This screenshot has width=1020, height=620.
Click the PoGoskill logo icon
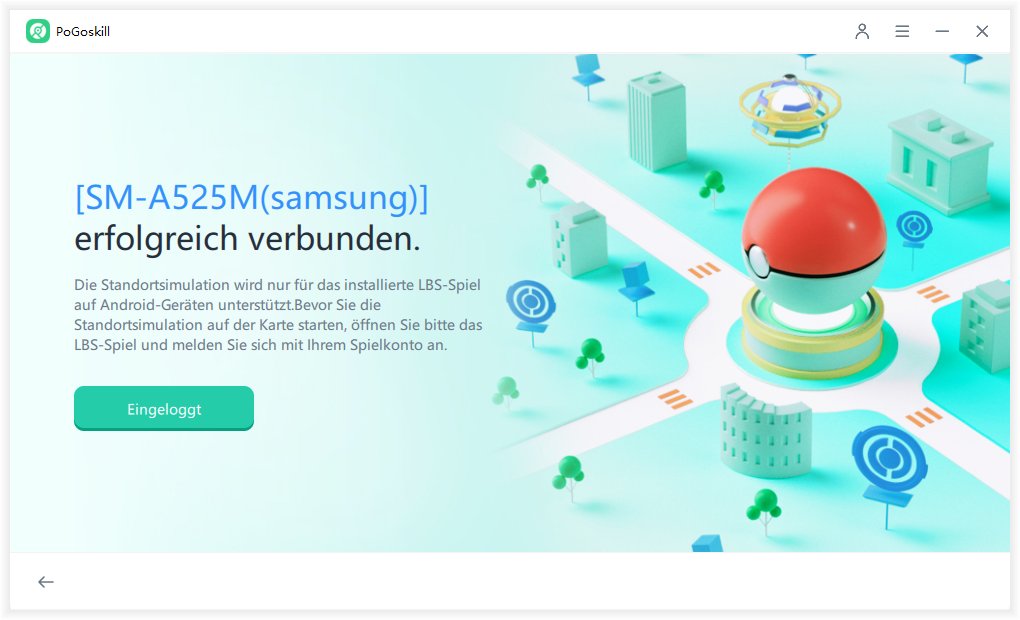point(38,31)
